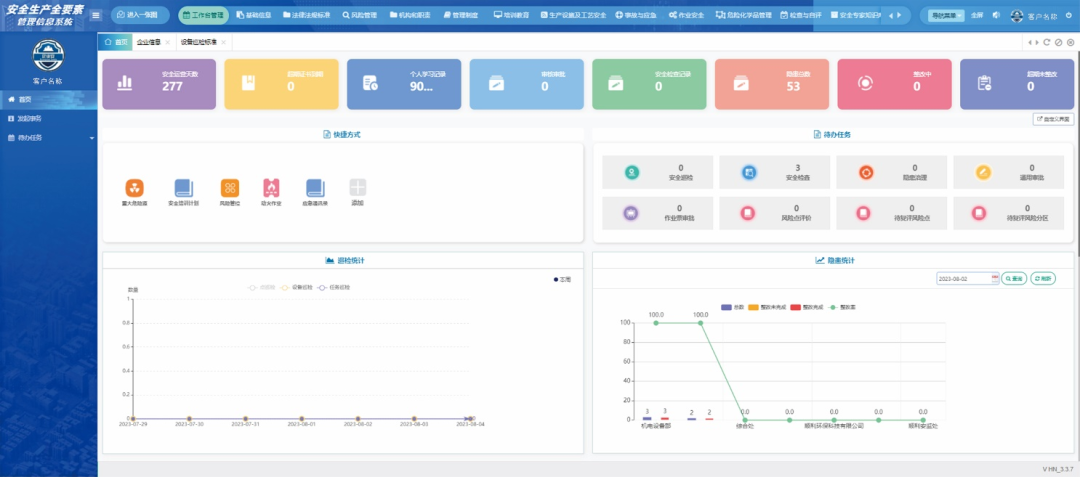The height and width of the screenshot is (477, 1080).
Task: Toggle the 任务巡检 legend series
Action: (x=333, y=287)
